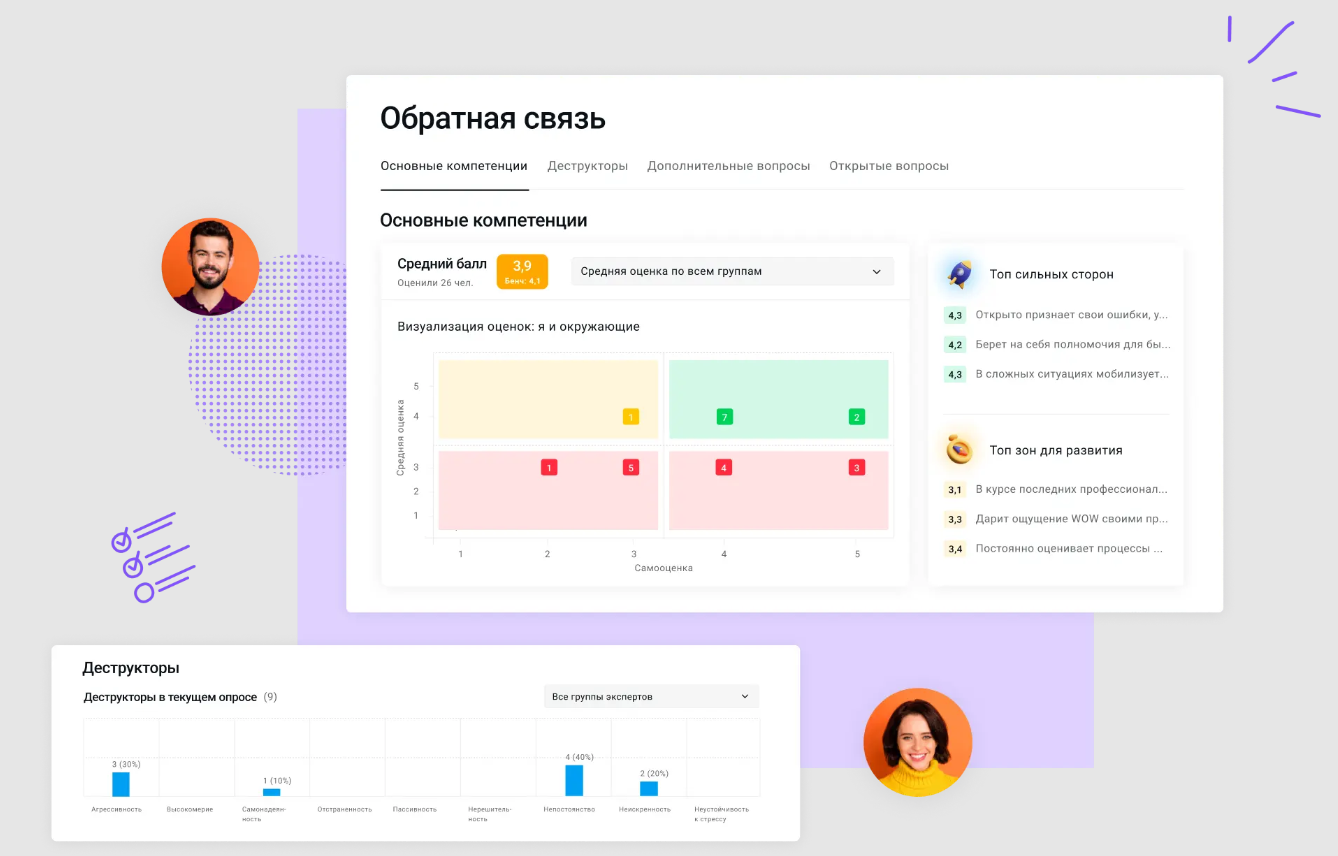Open the "Средняя оценка по всем группам" dropdown

click(x=731, y=271)
